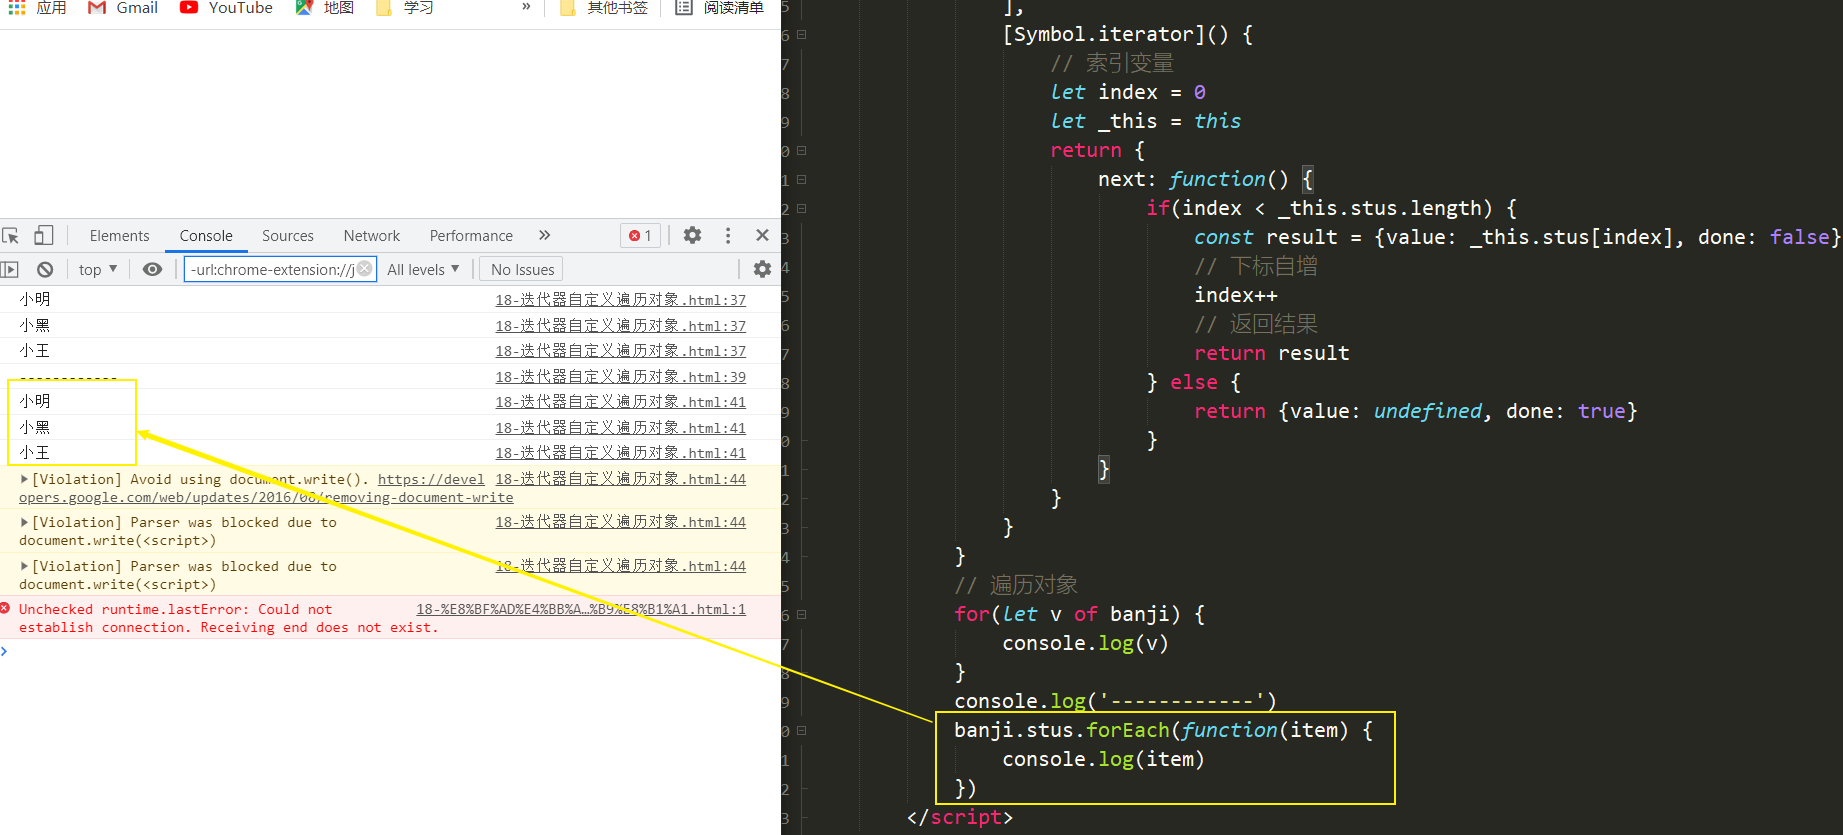Collapse the next function fold marker
The width and height of the screenshot is (1843, 835).
tap(802, 179)
